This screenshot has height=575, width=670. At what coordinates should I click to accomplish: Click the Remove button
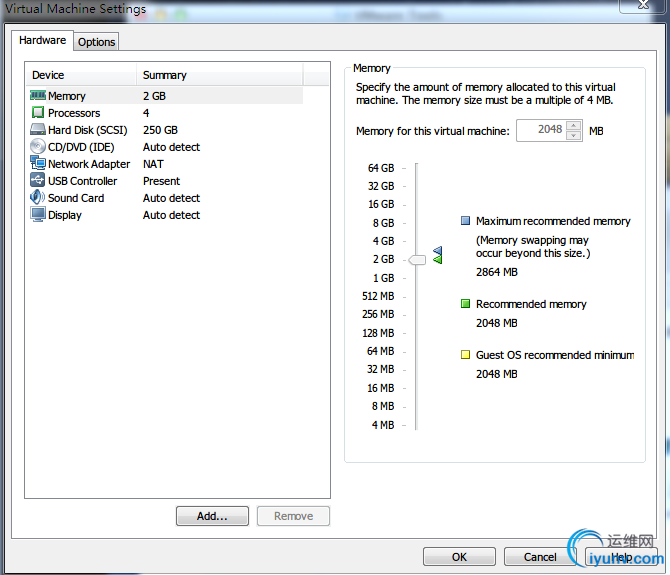pos(294,516)
